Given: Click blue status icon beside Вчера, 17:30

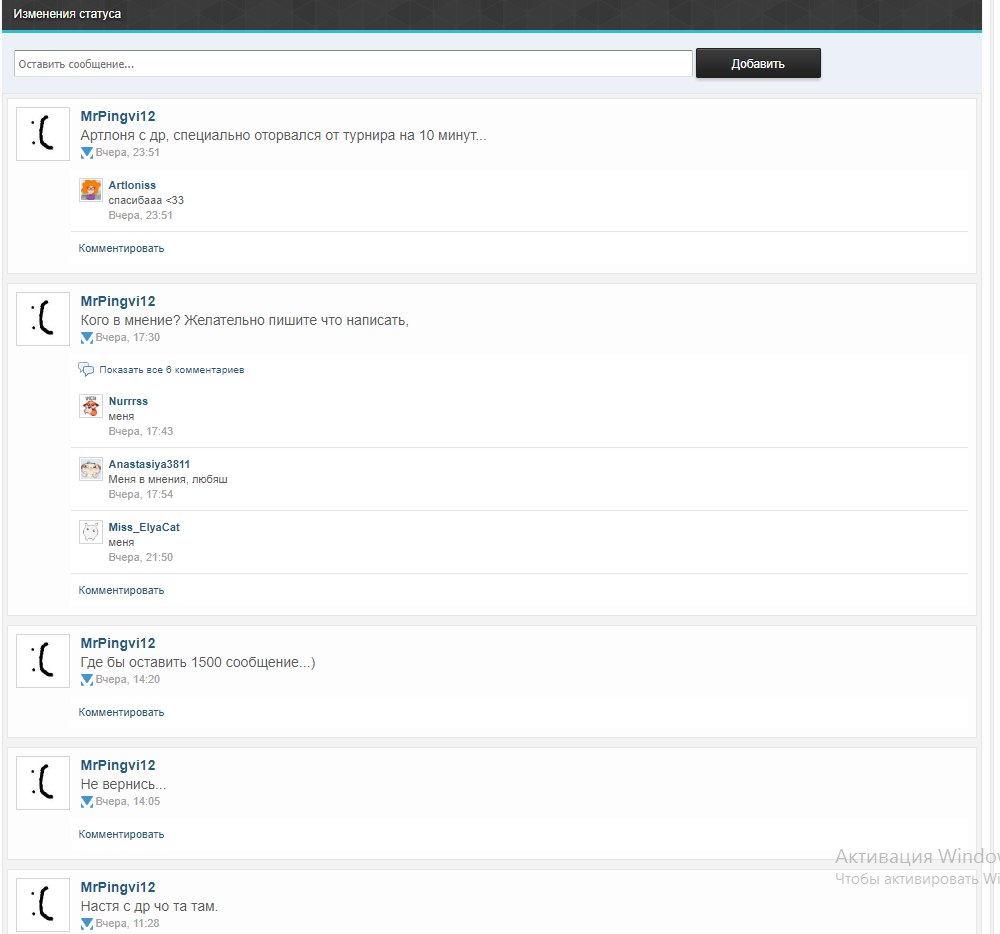Looking at the screenshot, I should pos(87,337).
